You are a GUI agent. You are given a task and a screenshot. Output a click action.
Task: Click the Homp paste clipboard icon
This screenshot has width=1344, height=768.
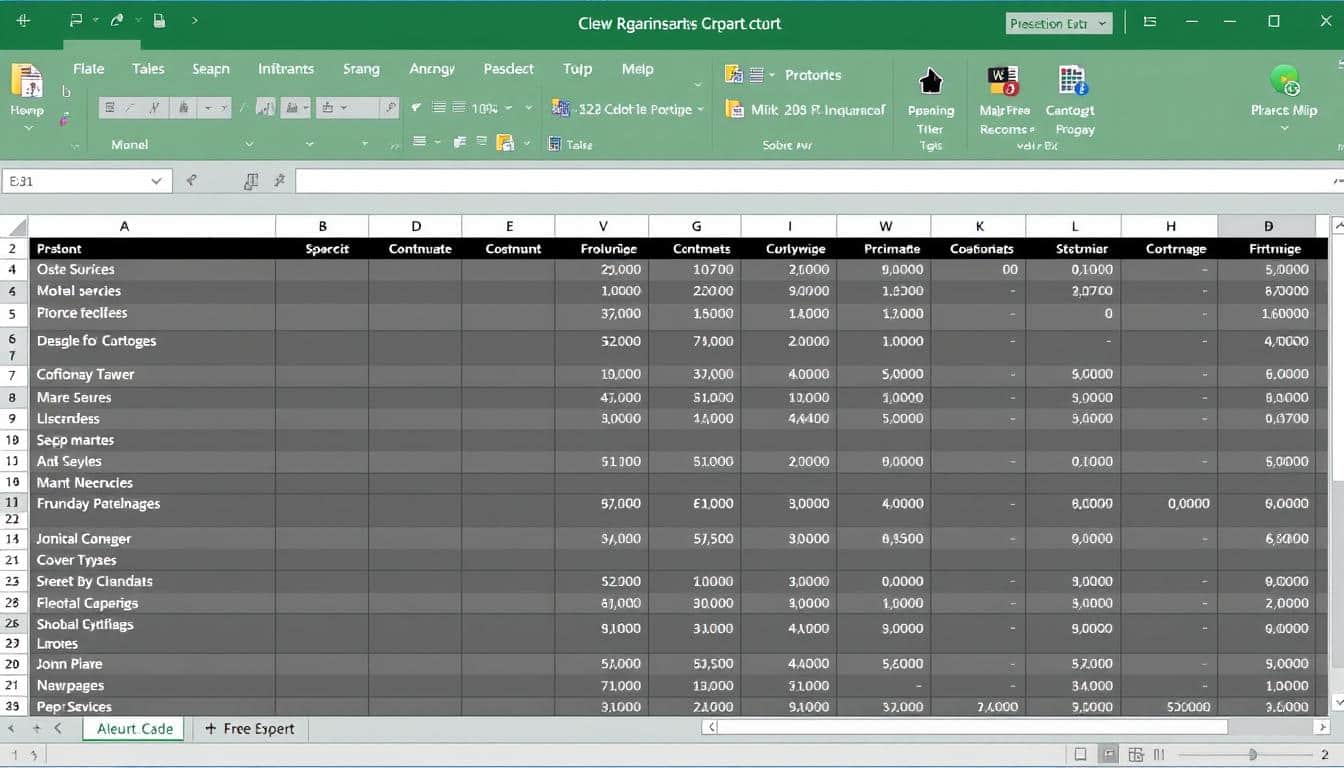click(x=26, y=80)
